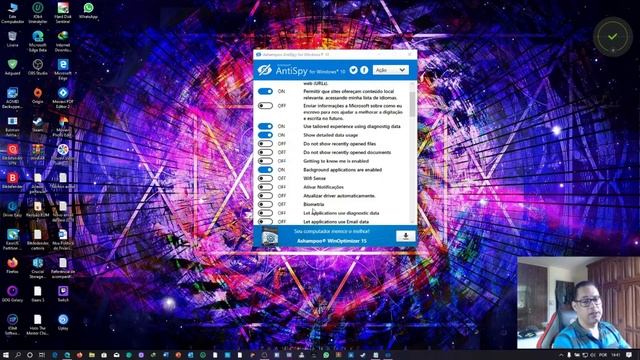640x360 pixels.
Task: Open the Ashampoo WinOptimizer 15 link
Action: [331, 241]
